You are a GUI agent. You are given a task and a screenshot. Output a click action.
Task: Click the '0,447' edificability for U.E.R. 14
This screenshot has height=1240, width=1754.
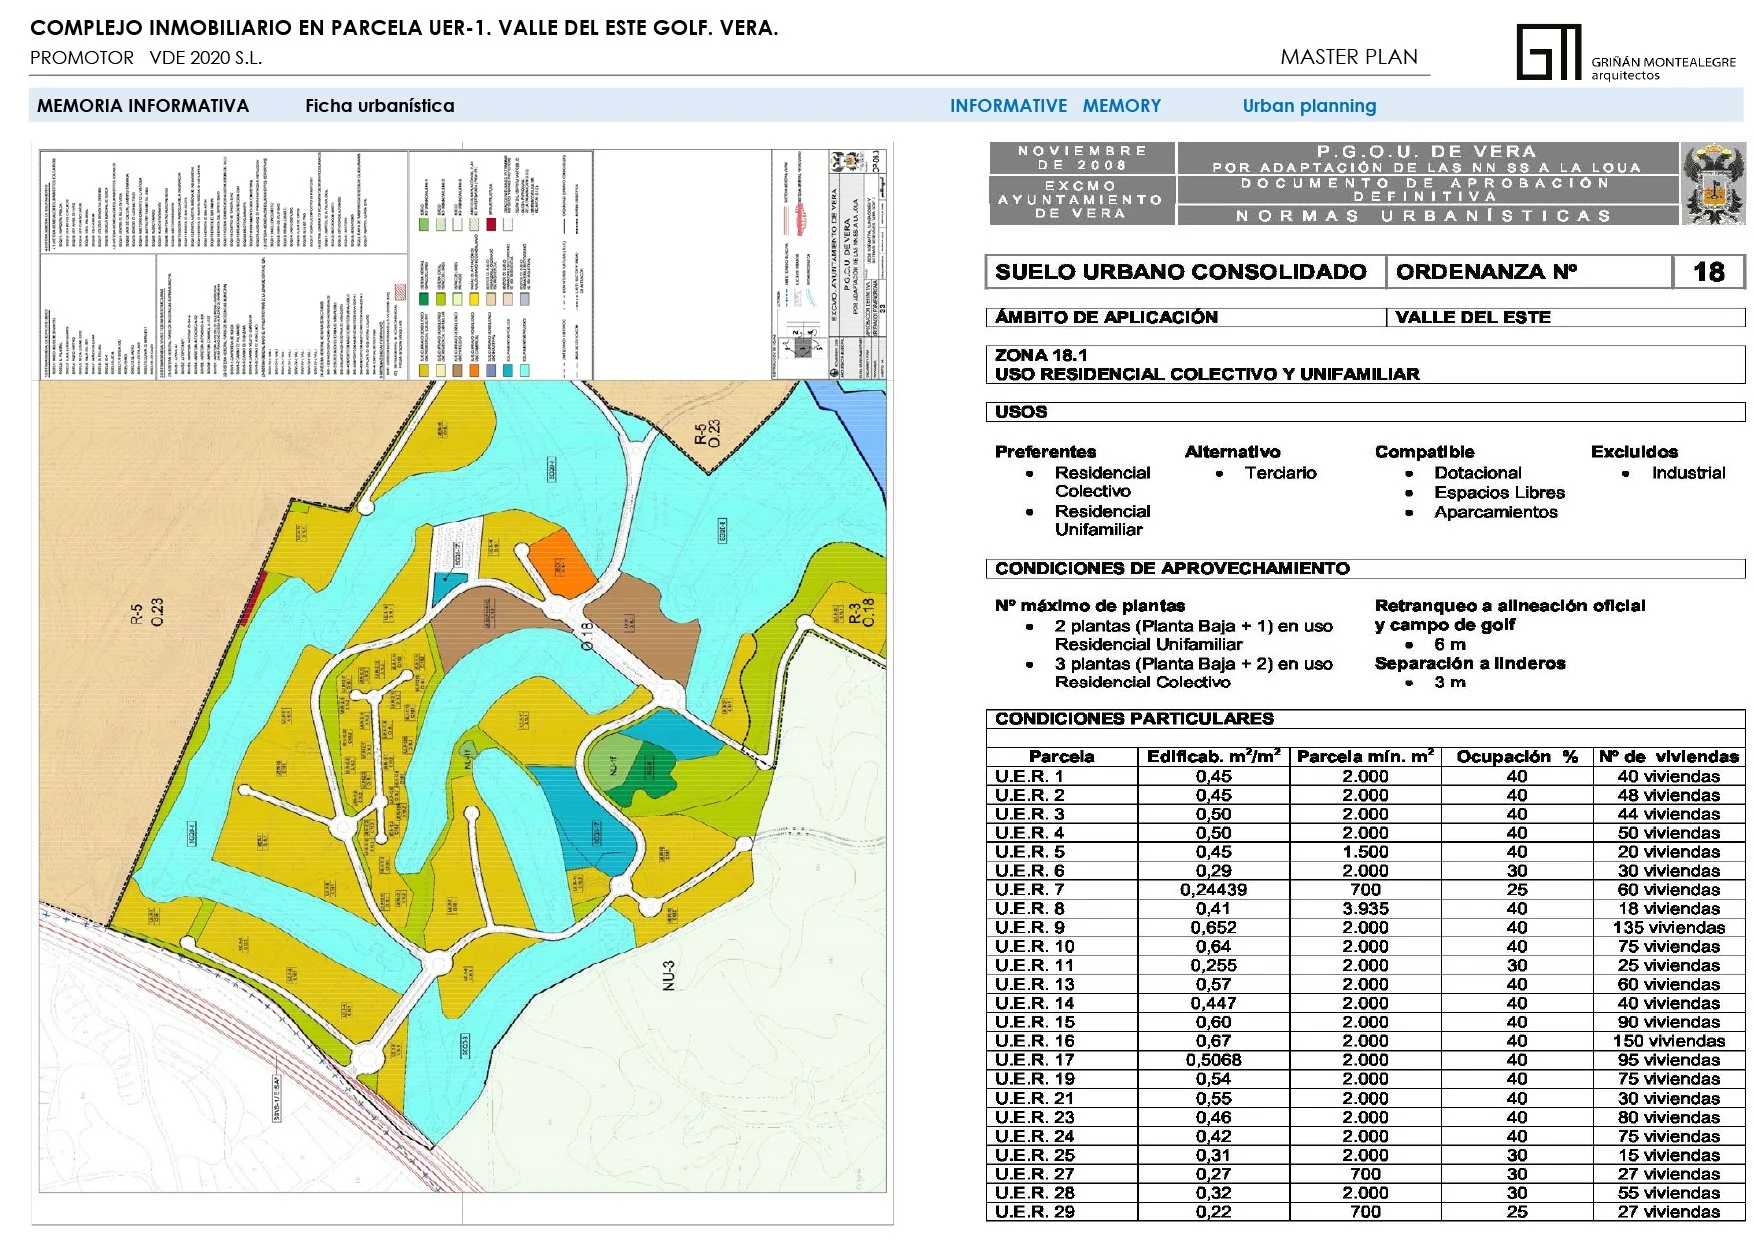(x=1214, y=1003)
